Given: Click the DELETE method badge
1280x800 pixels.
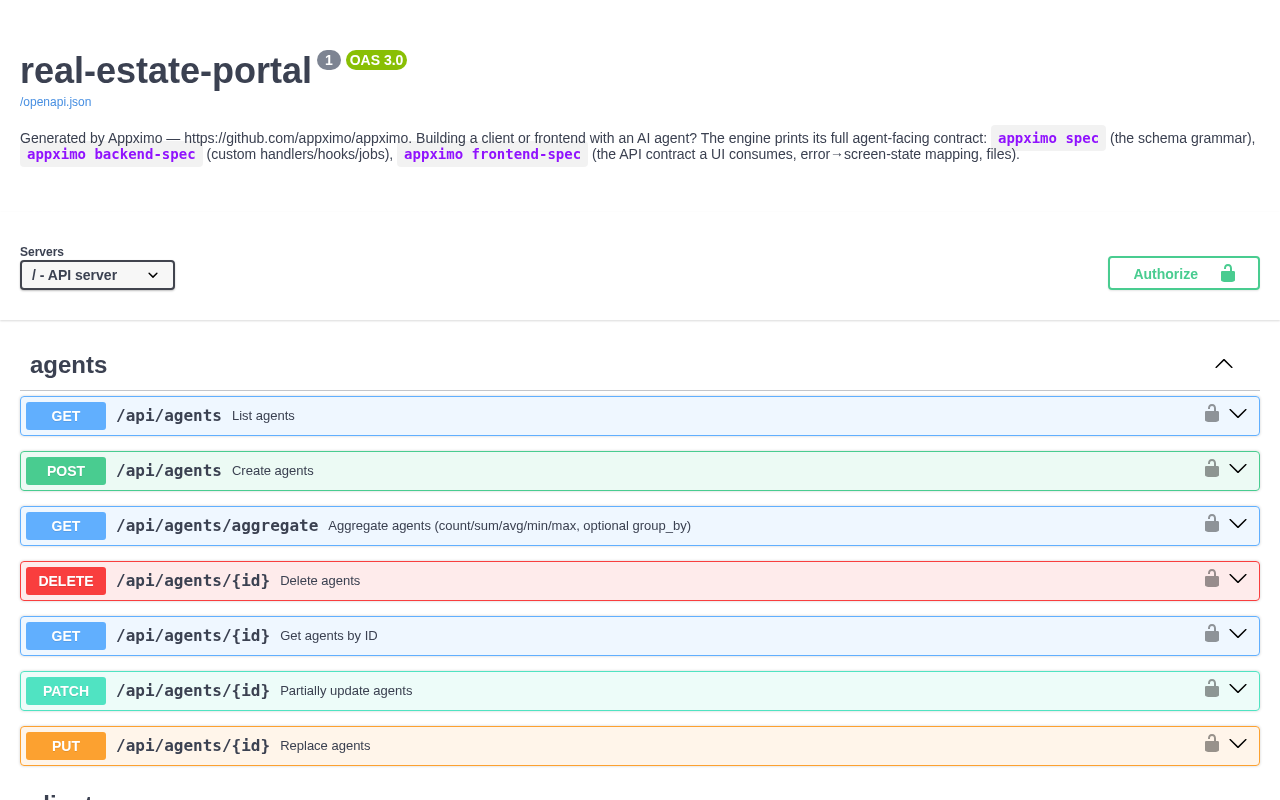Looking at the screenshot, I should (x=66, y=581).
